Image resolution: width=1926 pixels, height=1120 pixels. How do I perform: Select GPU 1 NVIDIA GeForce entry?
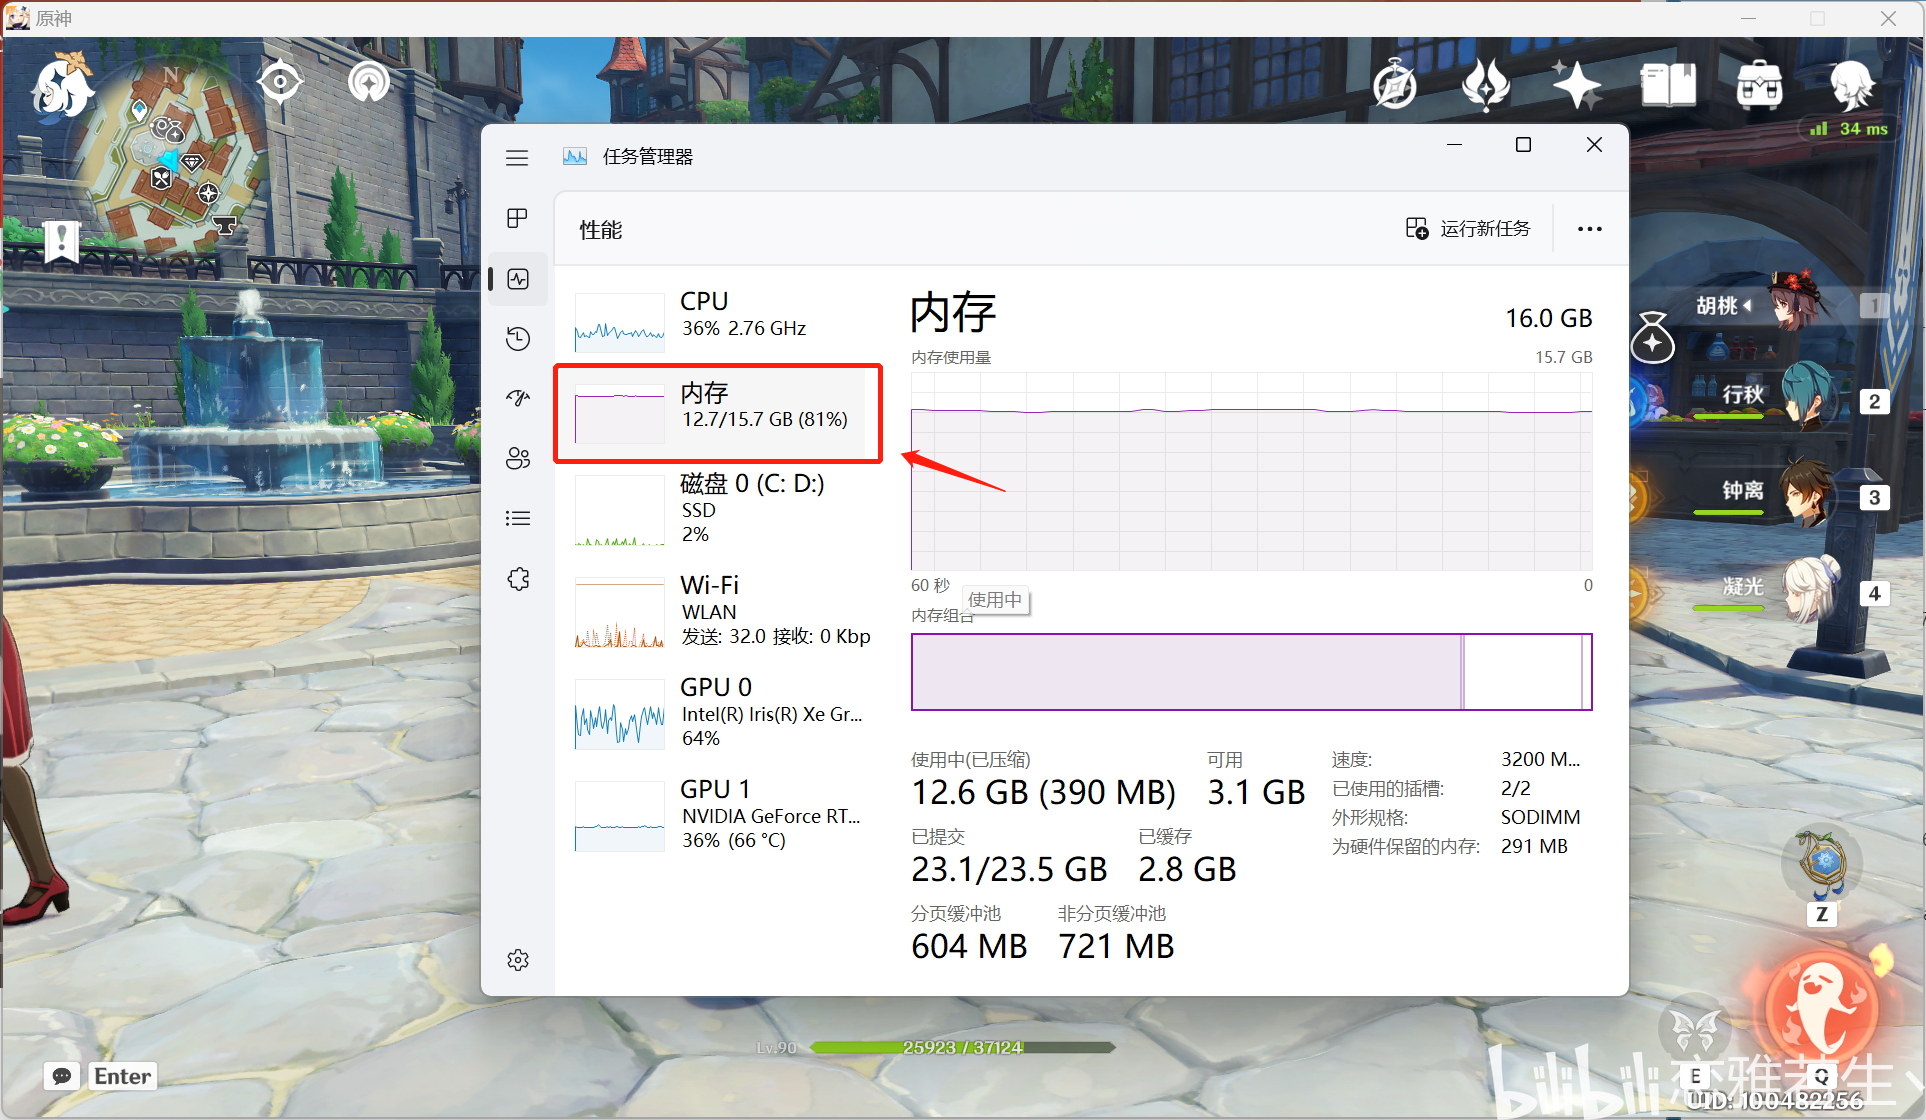pos(719,815)
